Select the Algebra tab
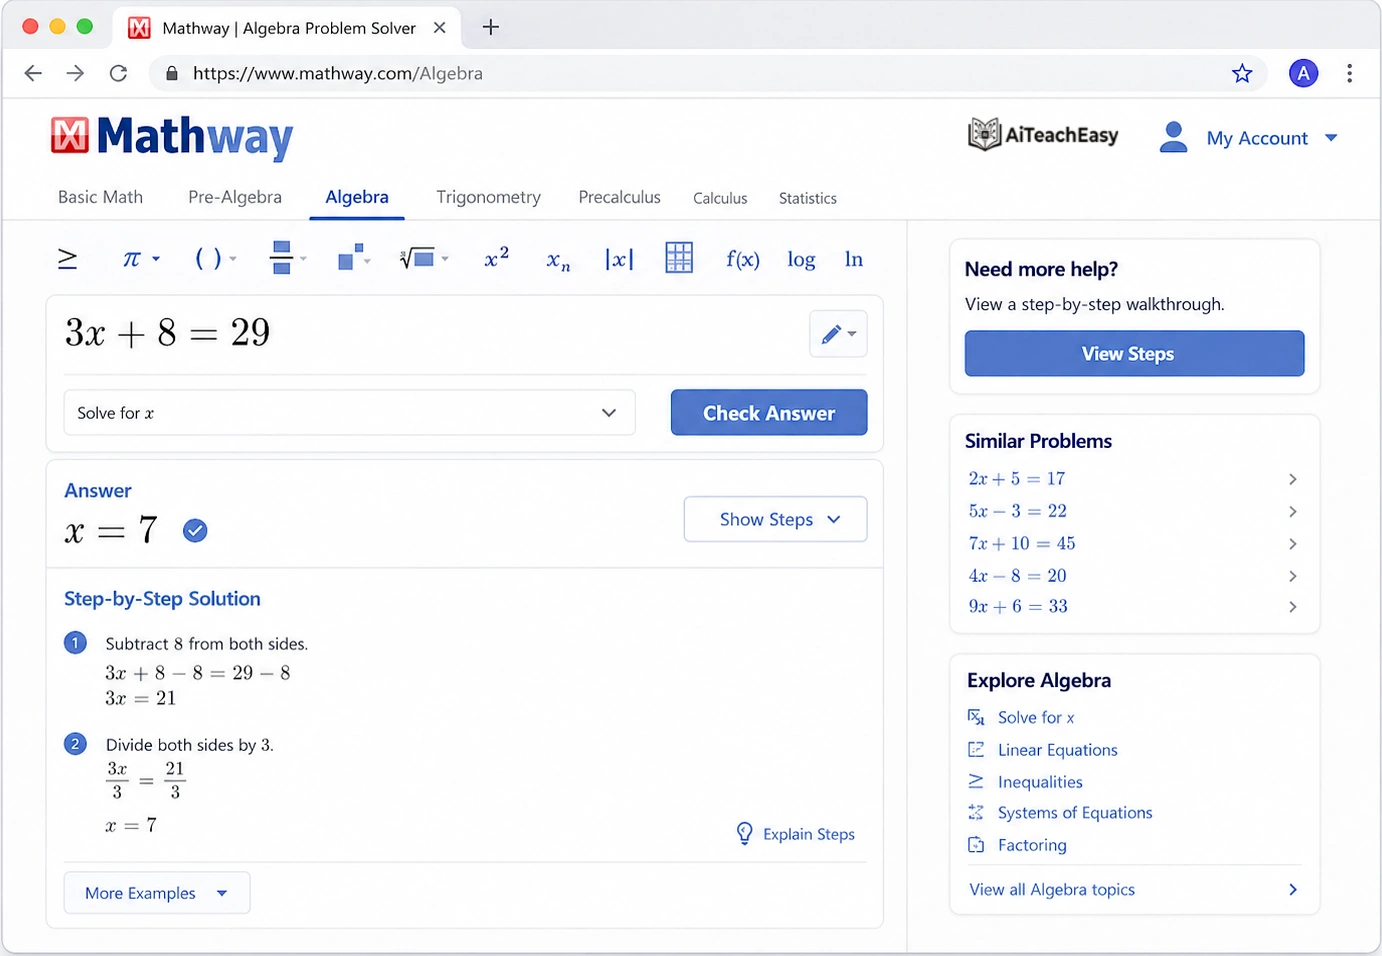 [357, 197]
